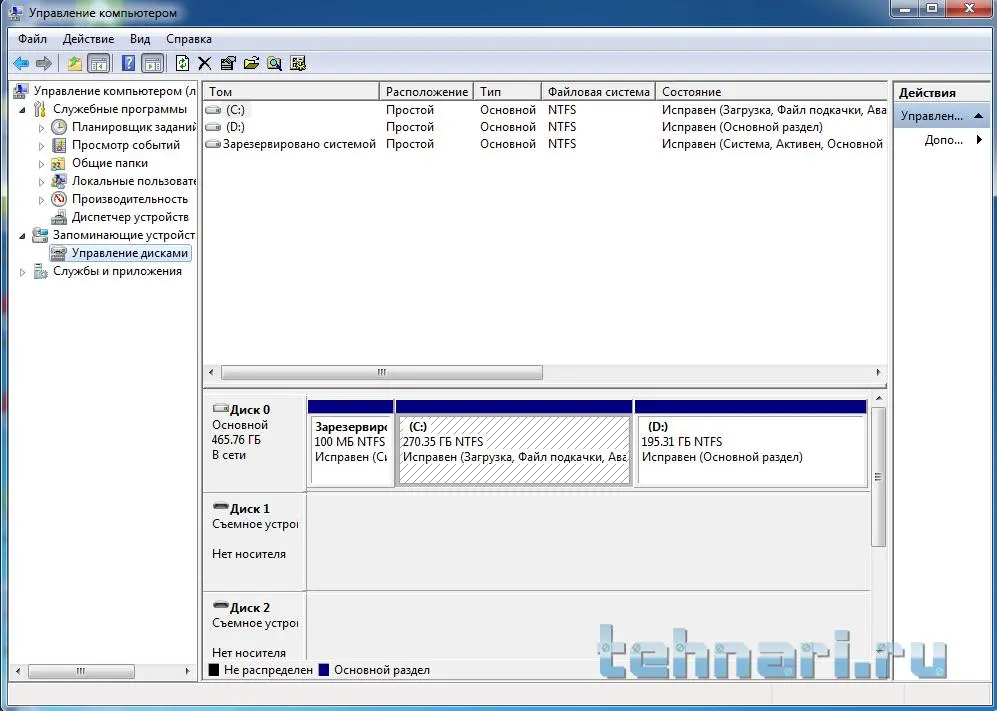
Task: Collapse the Служебные программы tree node
Action: [23, 109]
